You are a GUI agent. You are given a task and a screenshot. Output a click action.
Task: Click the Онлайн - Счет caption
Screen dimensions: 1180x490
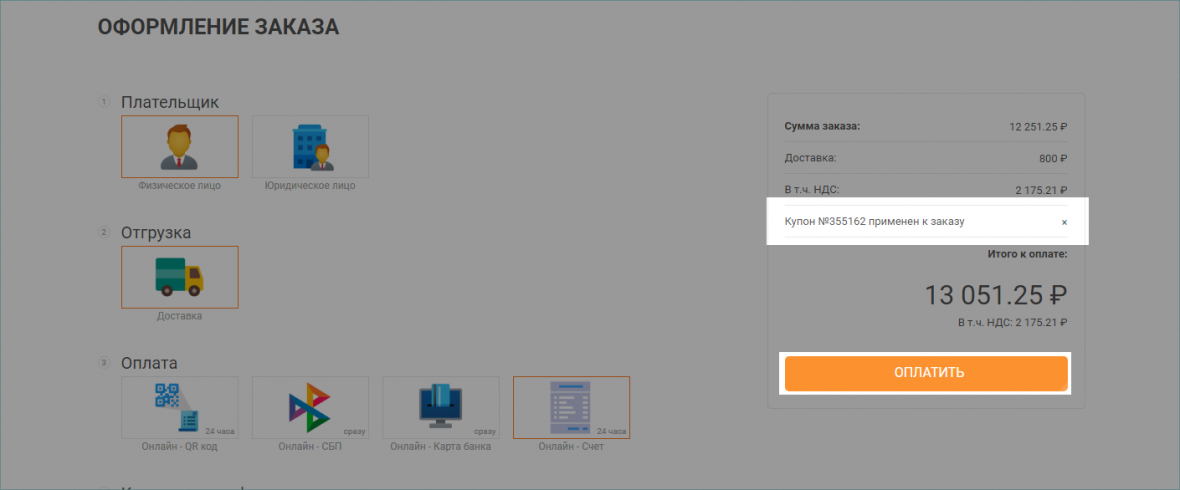point(571,446)
